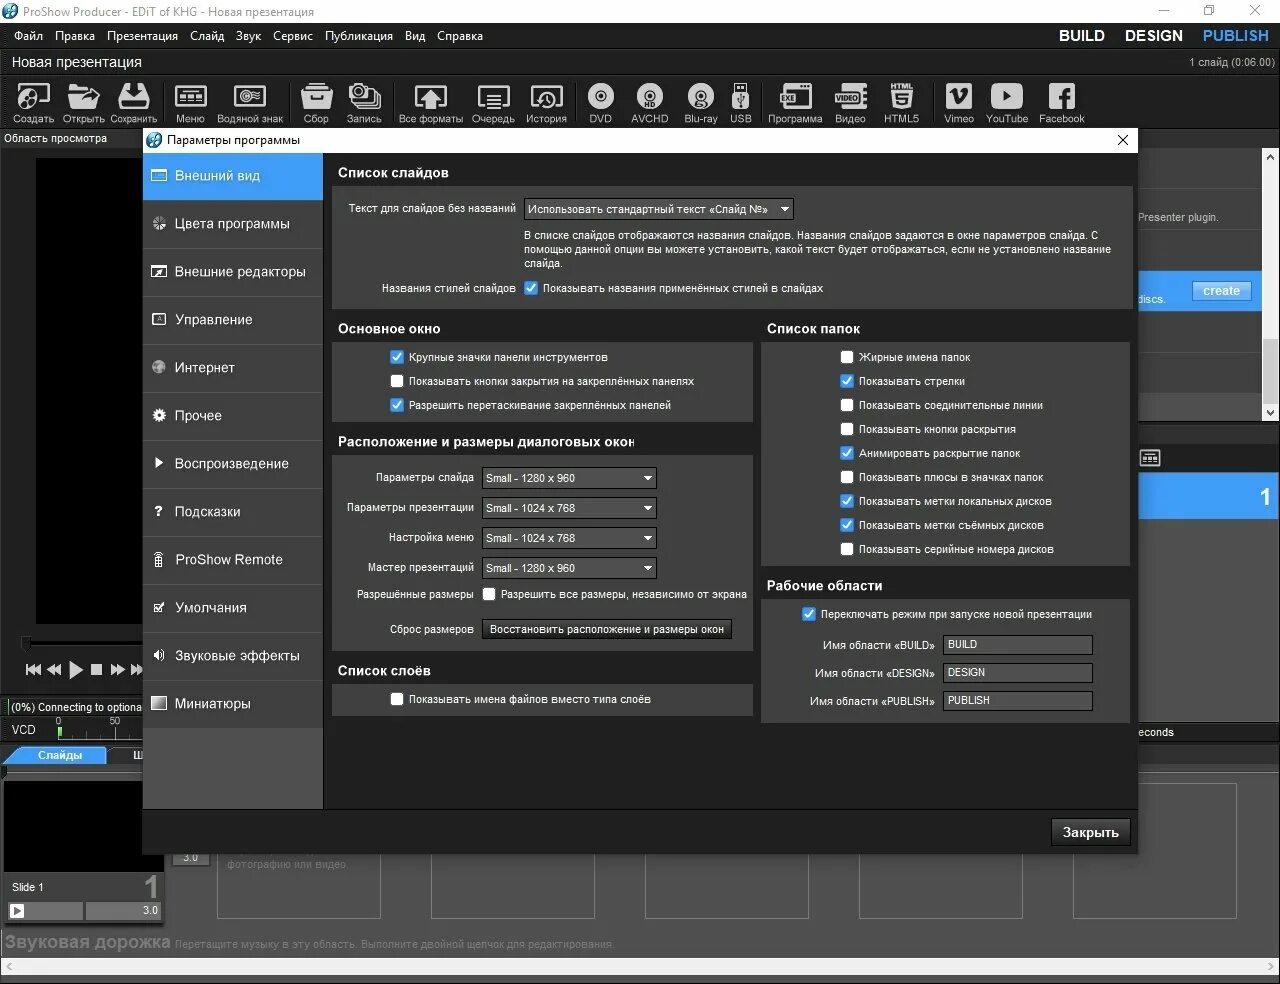Click the VCD size meter bar
1280x984 pixels.
100,733
